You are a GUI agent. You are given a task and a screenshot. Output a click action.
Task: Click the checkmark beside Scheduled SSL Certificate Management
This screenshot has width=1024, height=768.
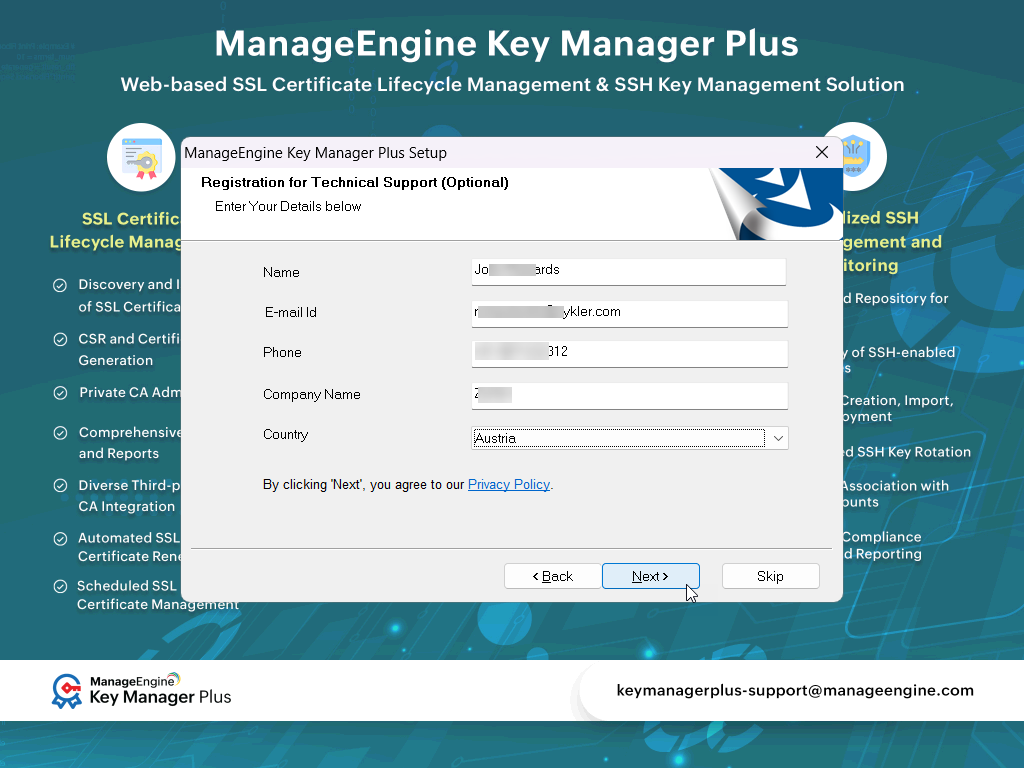click(x=60, y=586)
